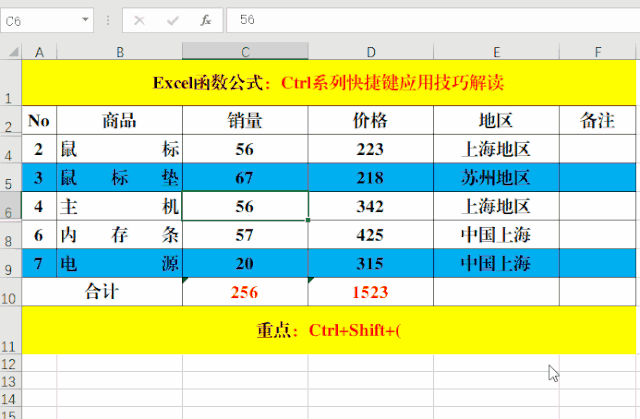Select row 6 header
This screenshot has width=640, height=419.
(11, 206)
